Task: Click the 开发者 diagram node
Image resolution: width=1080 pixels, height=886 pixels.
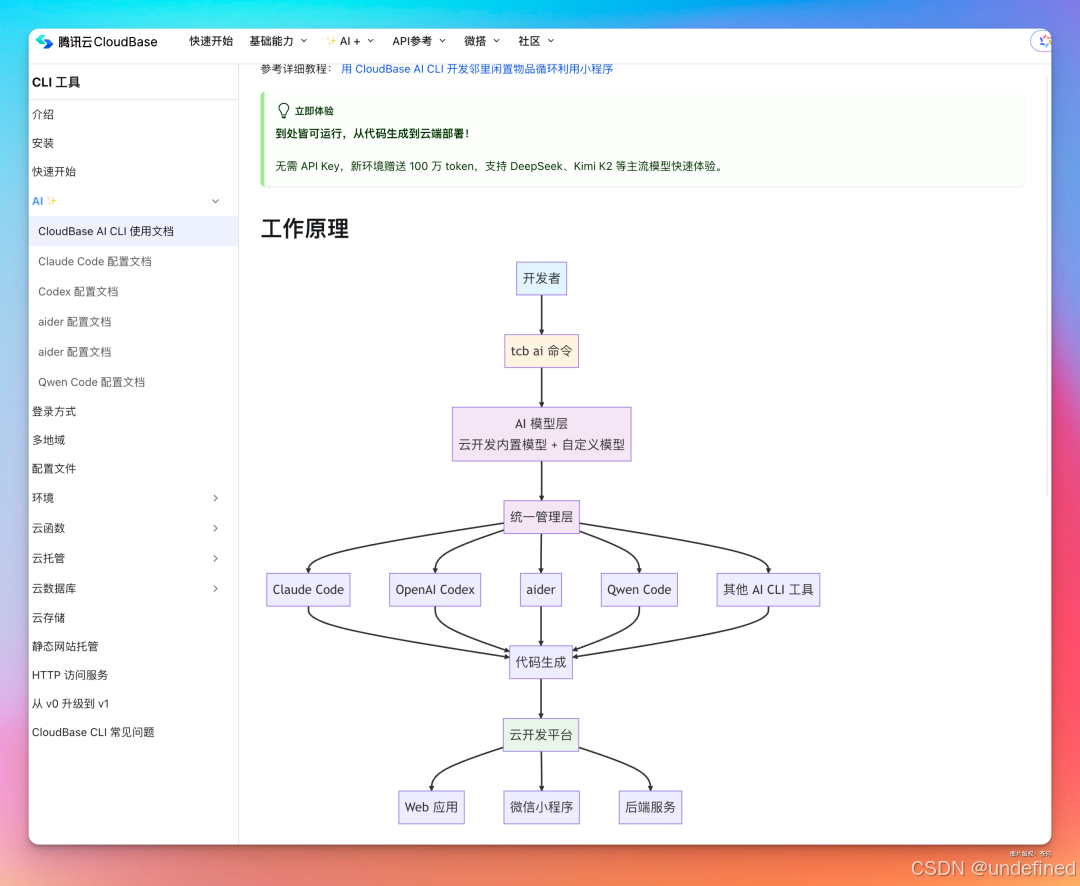Action: (x=541, y=278)
